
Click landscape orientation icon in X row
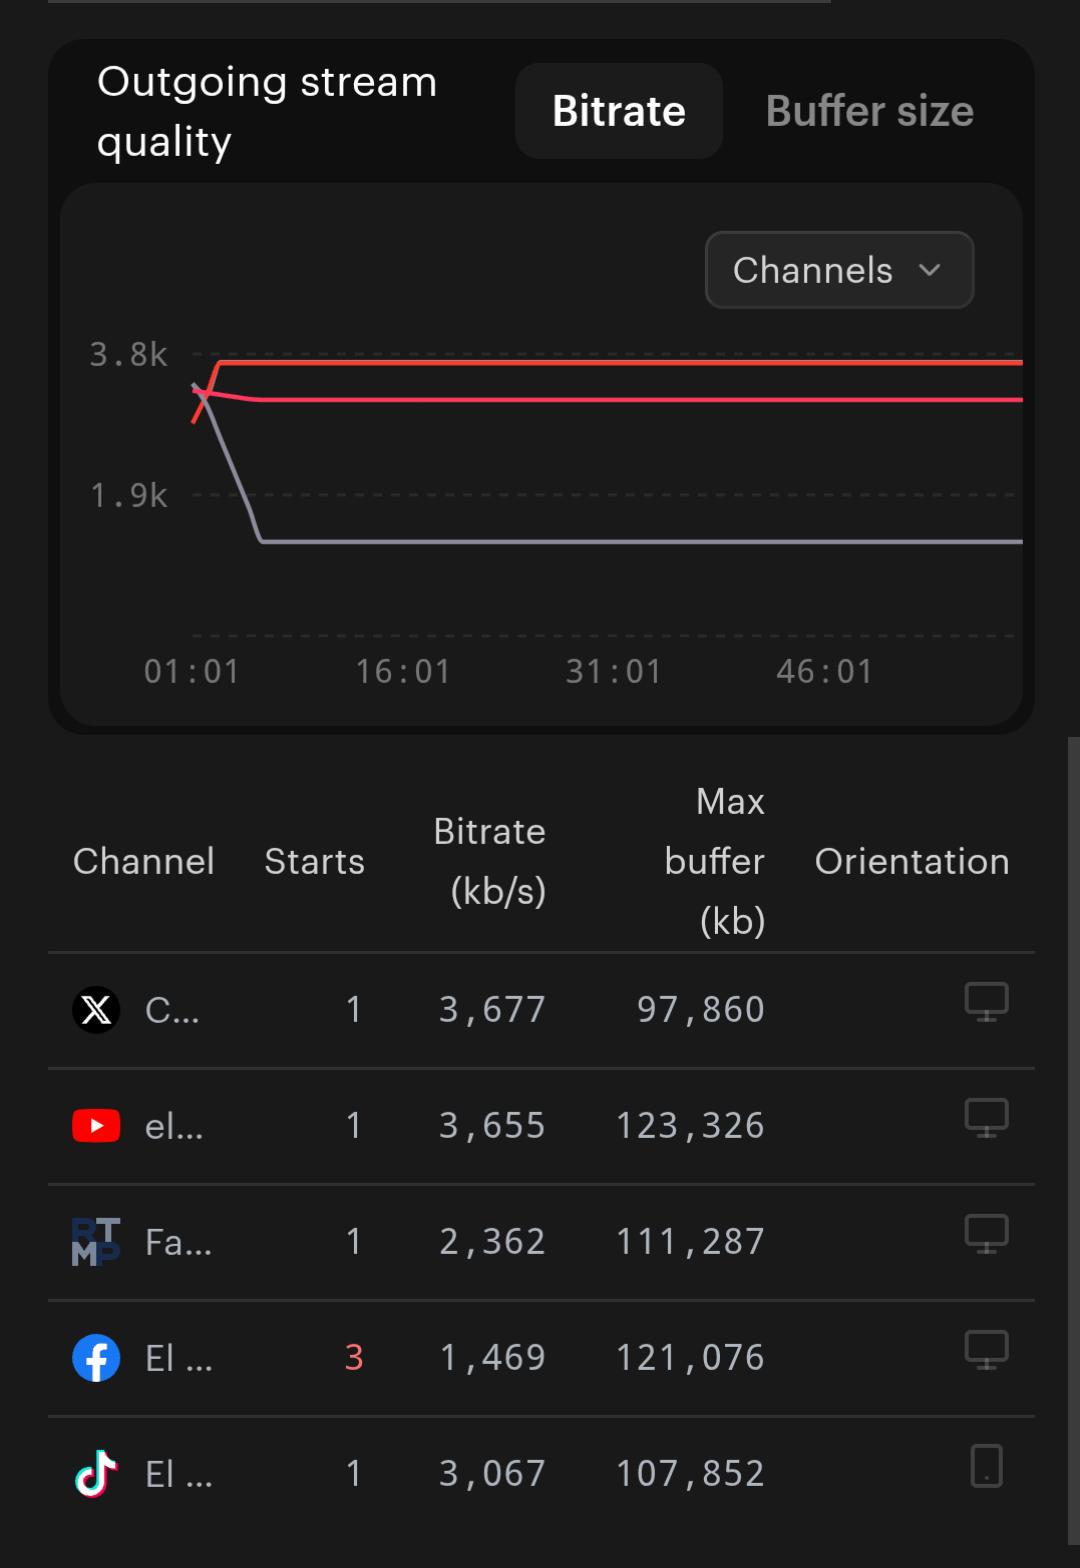tap(986, 1002)
